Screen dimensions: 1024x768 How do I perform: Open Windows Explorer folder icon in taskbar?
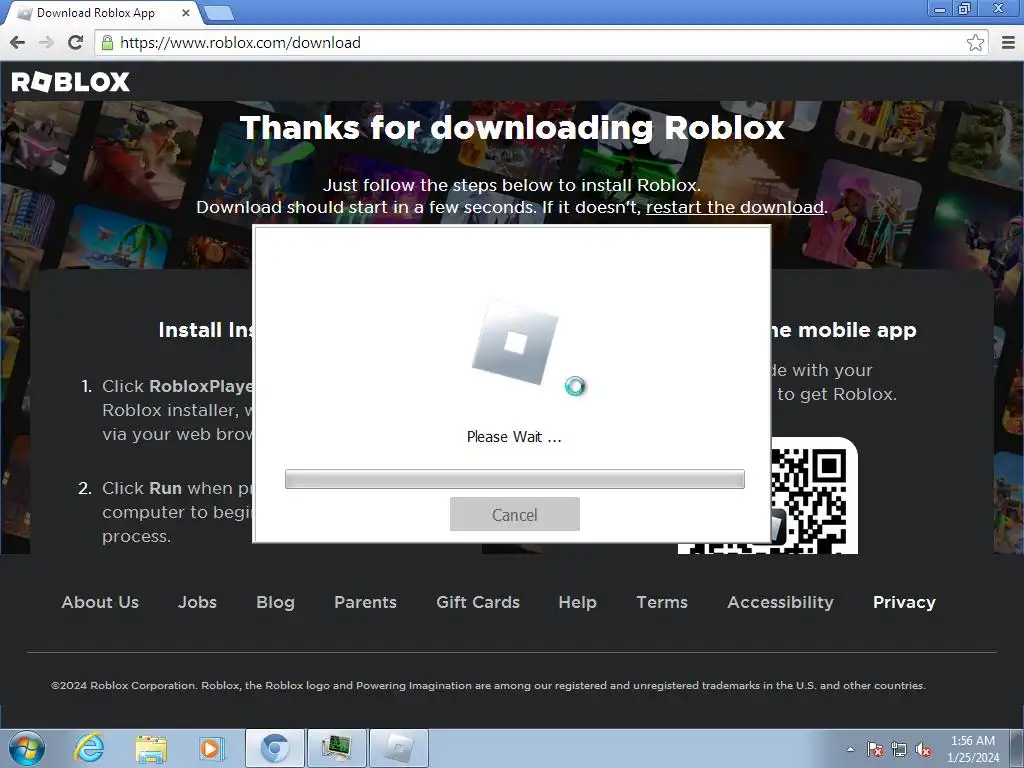[151, 748]
